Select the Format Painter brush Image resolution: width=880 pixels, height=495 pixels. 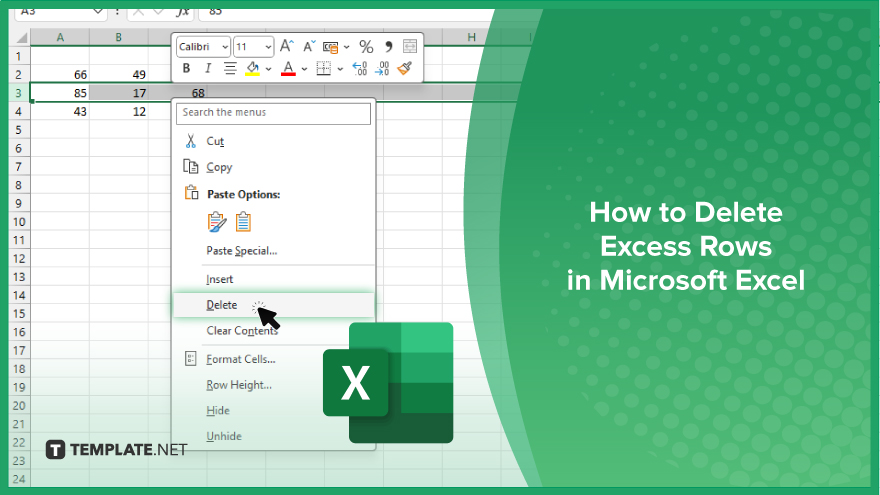click(405, 68)
